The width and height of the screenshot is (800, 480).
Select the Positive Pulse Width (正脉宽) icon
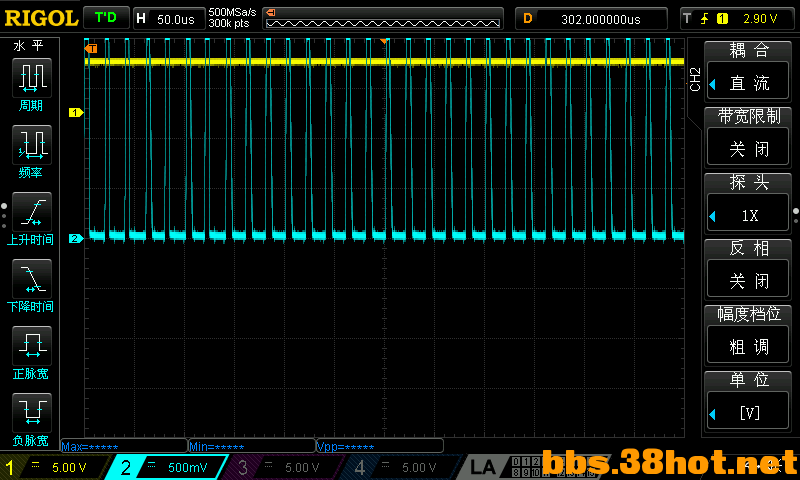point(32,346)
